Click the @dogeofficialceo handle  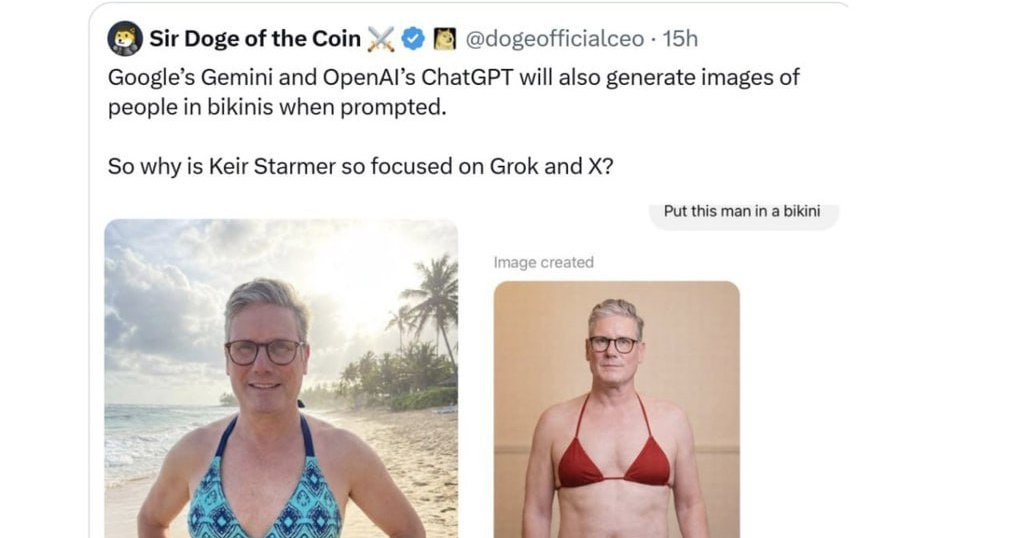[554, 39]
